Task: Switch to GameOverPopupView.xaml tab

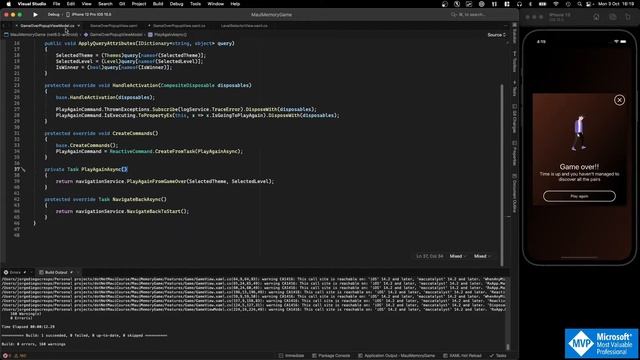Action: click(x=113, y=26)
